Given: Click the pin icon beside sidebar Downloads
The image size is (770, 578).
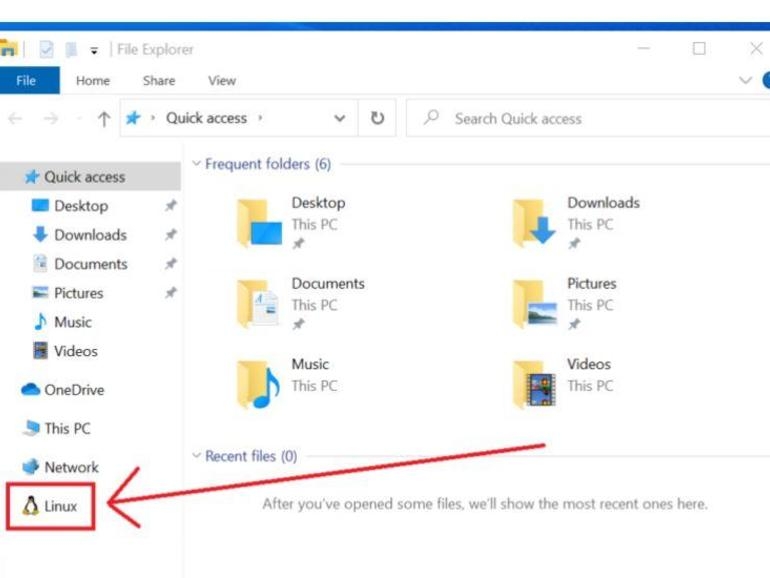Looking at the screenshot, I should (170, 234).
